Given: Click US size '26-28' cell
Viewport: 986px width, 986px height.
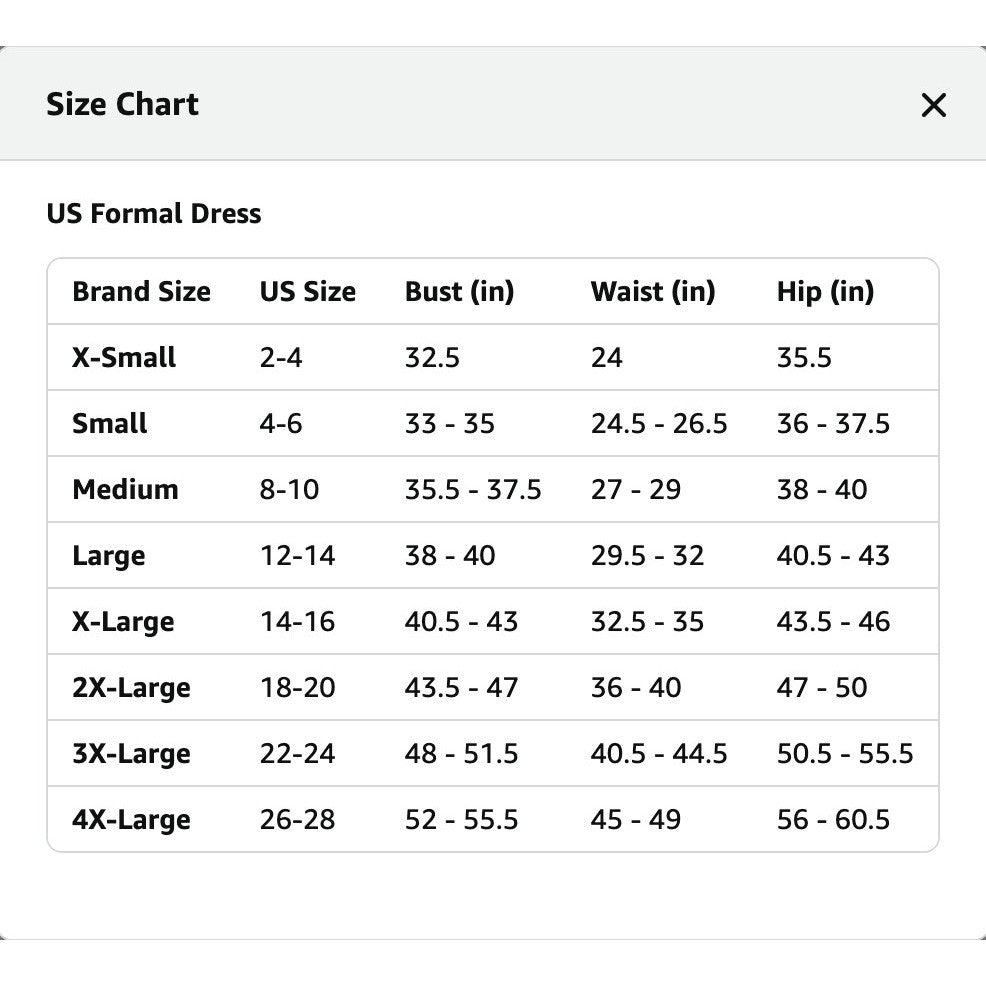Looking at the screenshot, I should point(297,820).
